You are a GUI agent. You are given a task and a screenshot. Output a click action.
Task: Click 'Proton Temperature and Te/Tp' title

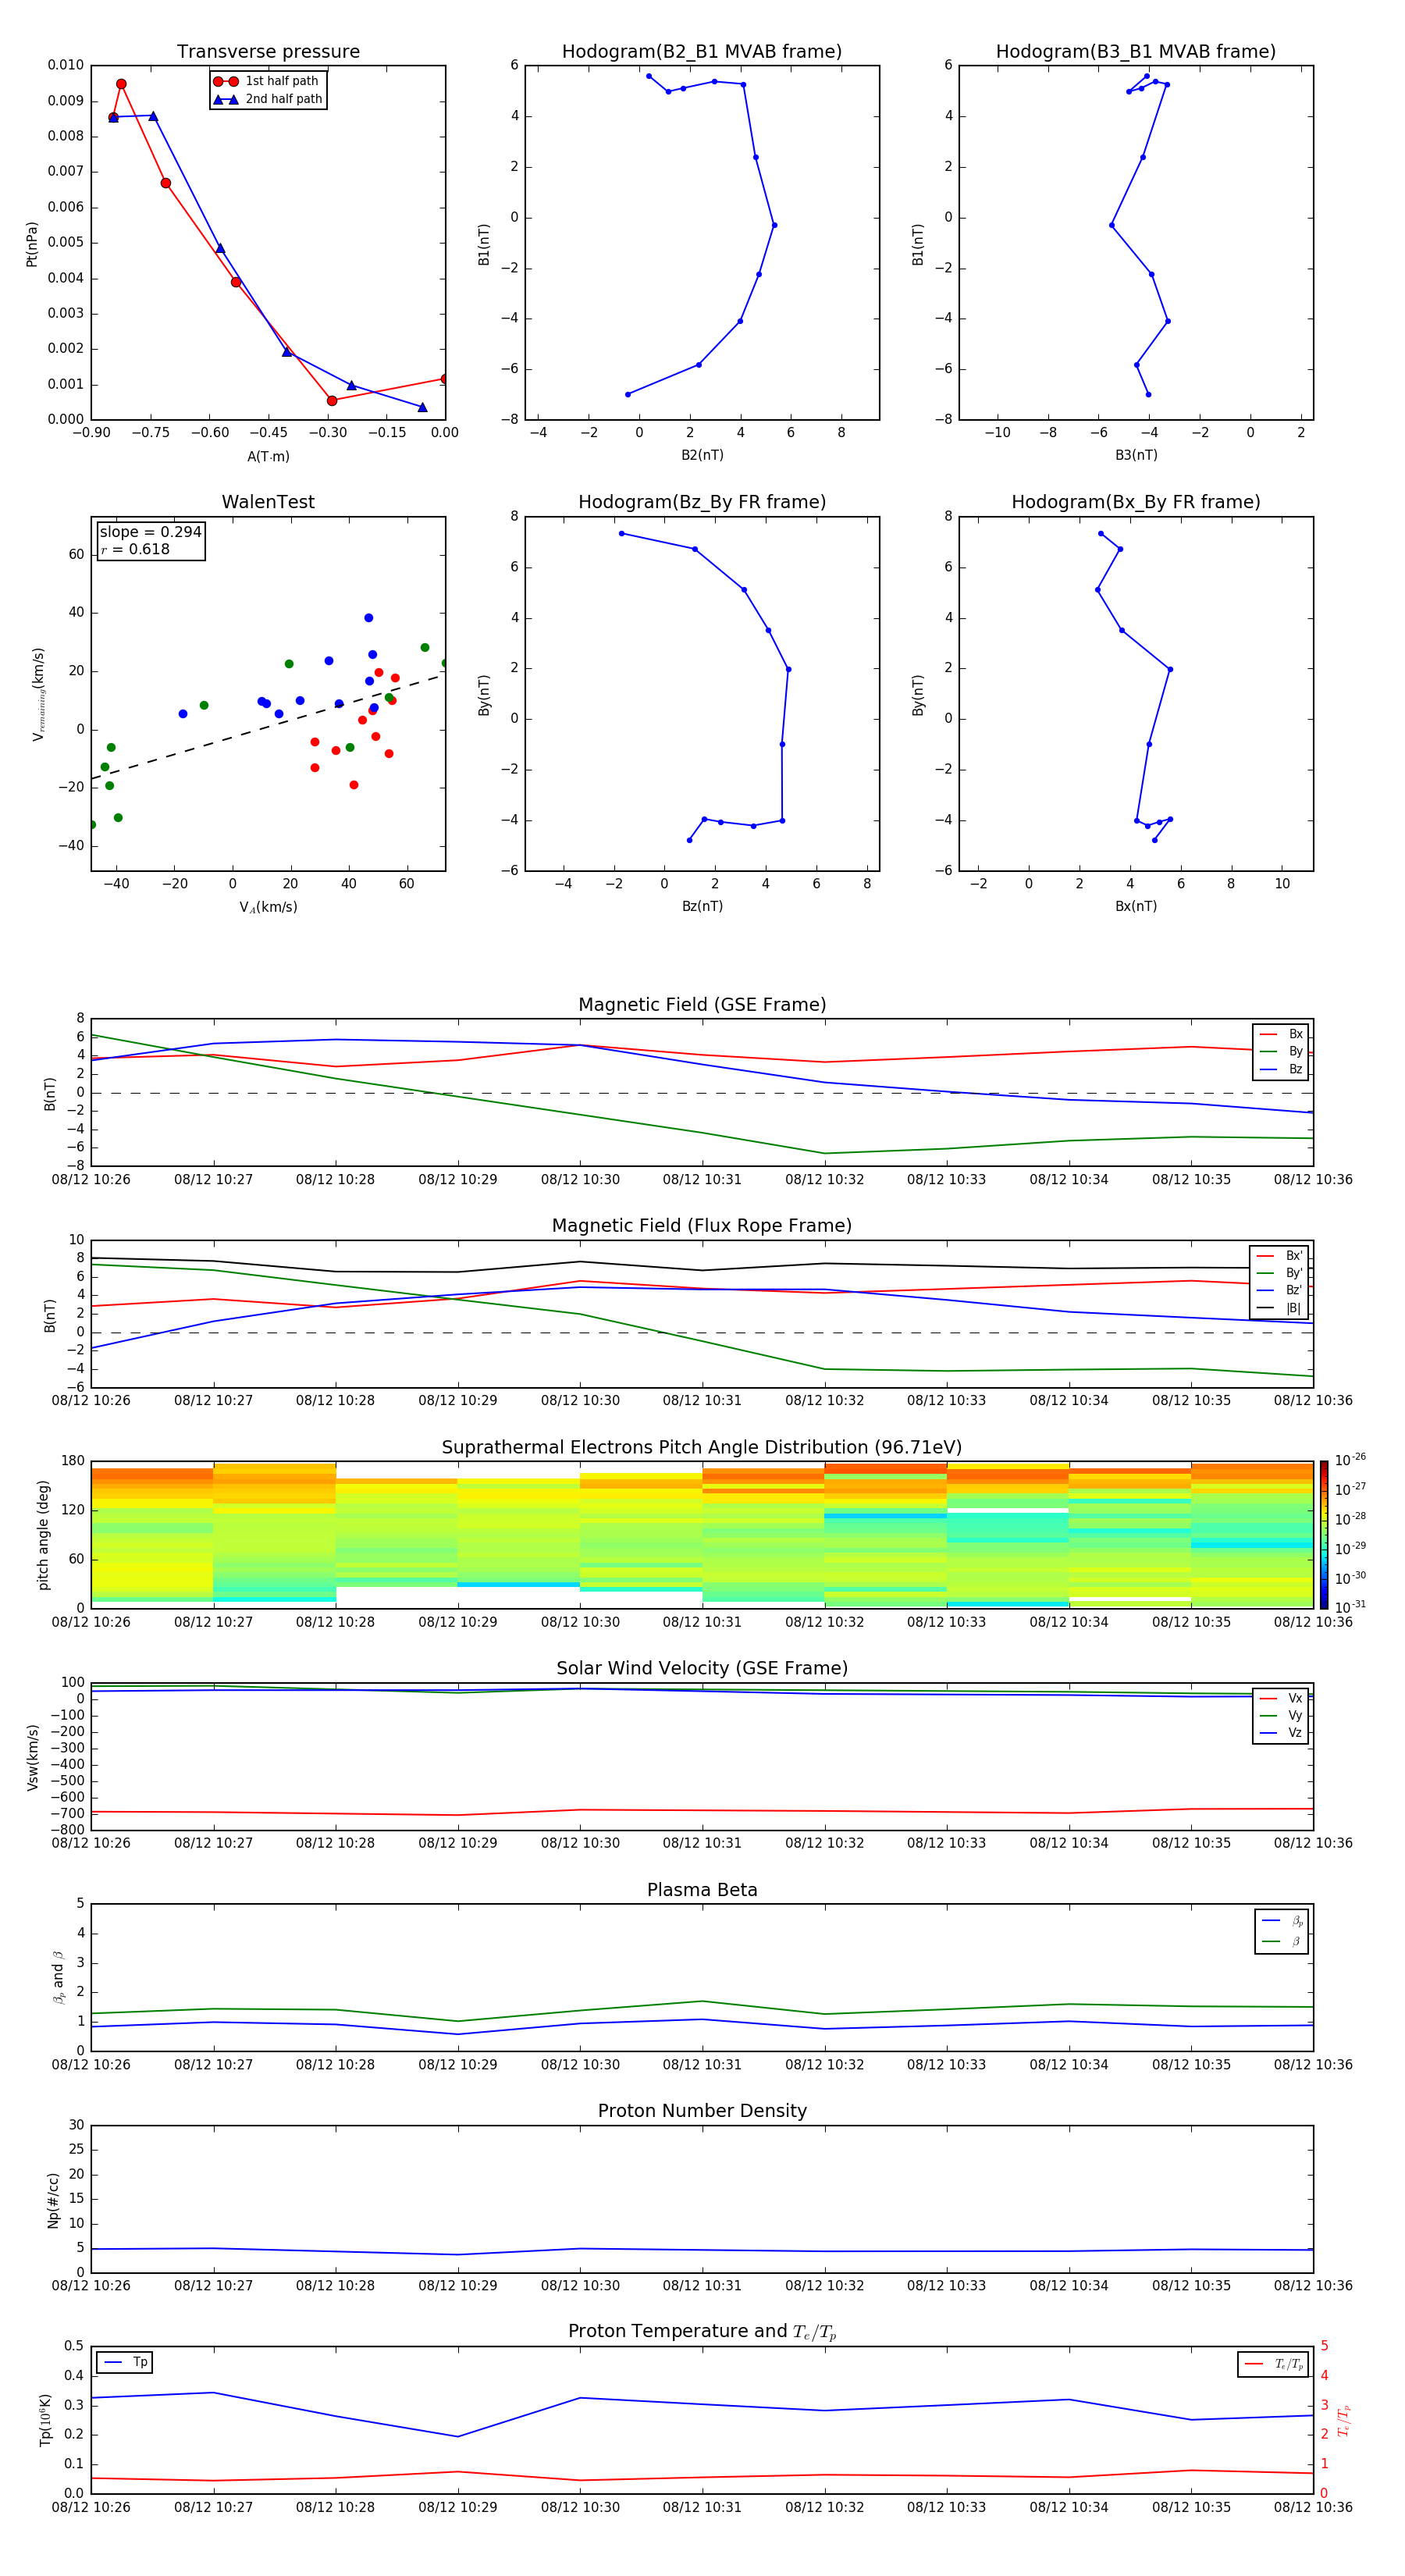702,2332
